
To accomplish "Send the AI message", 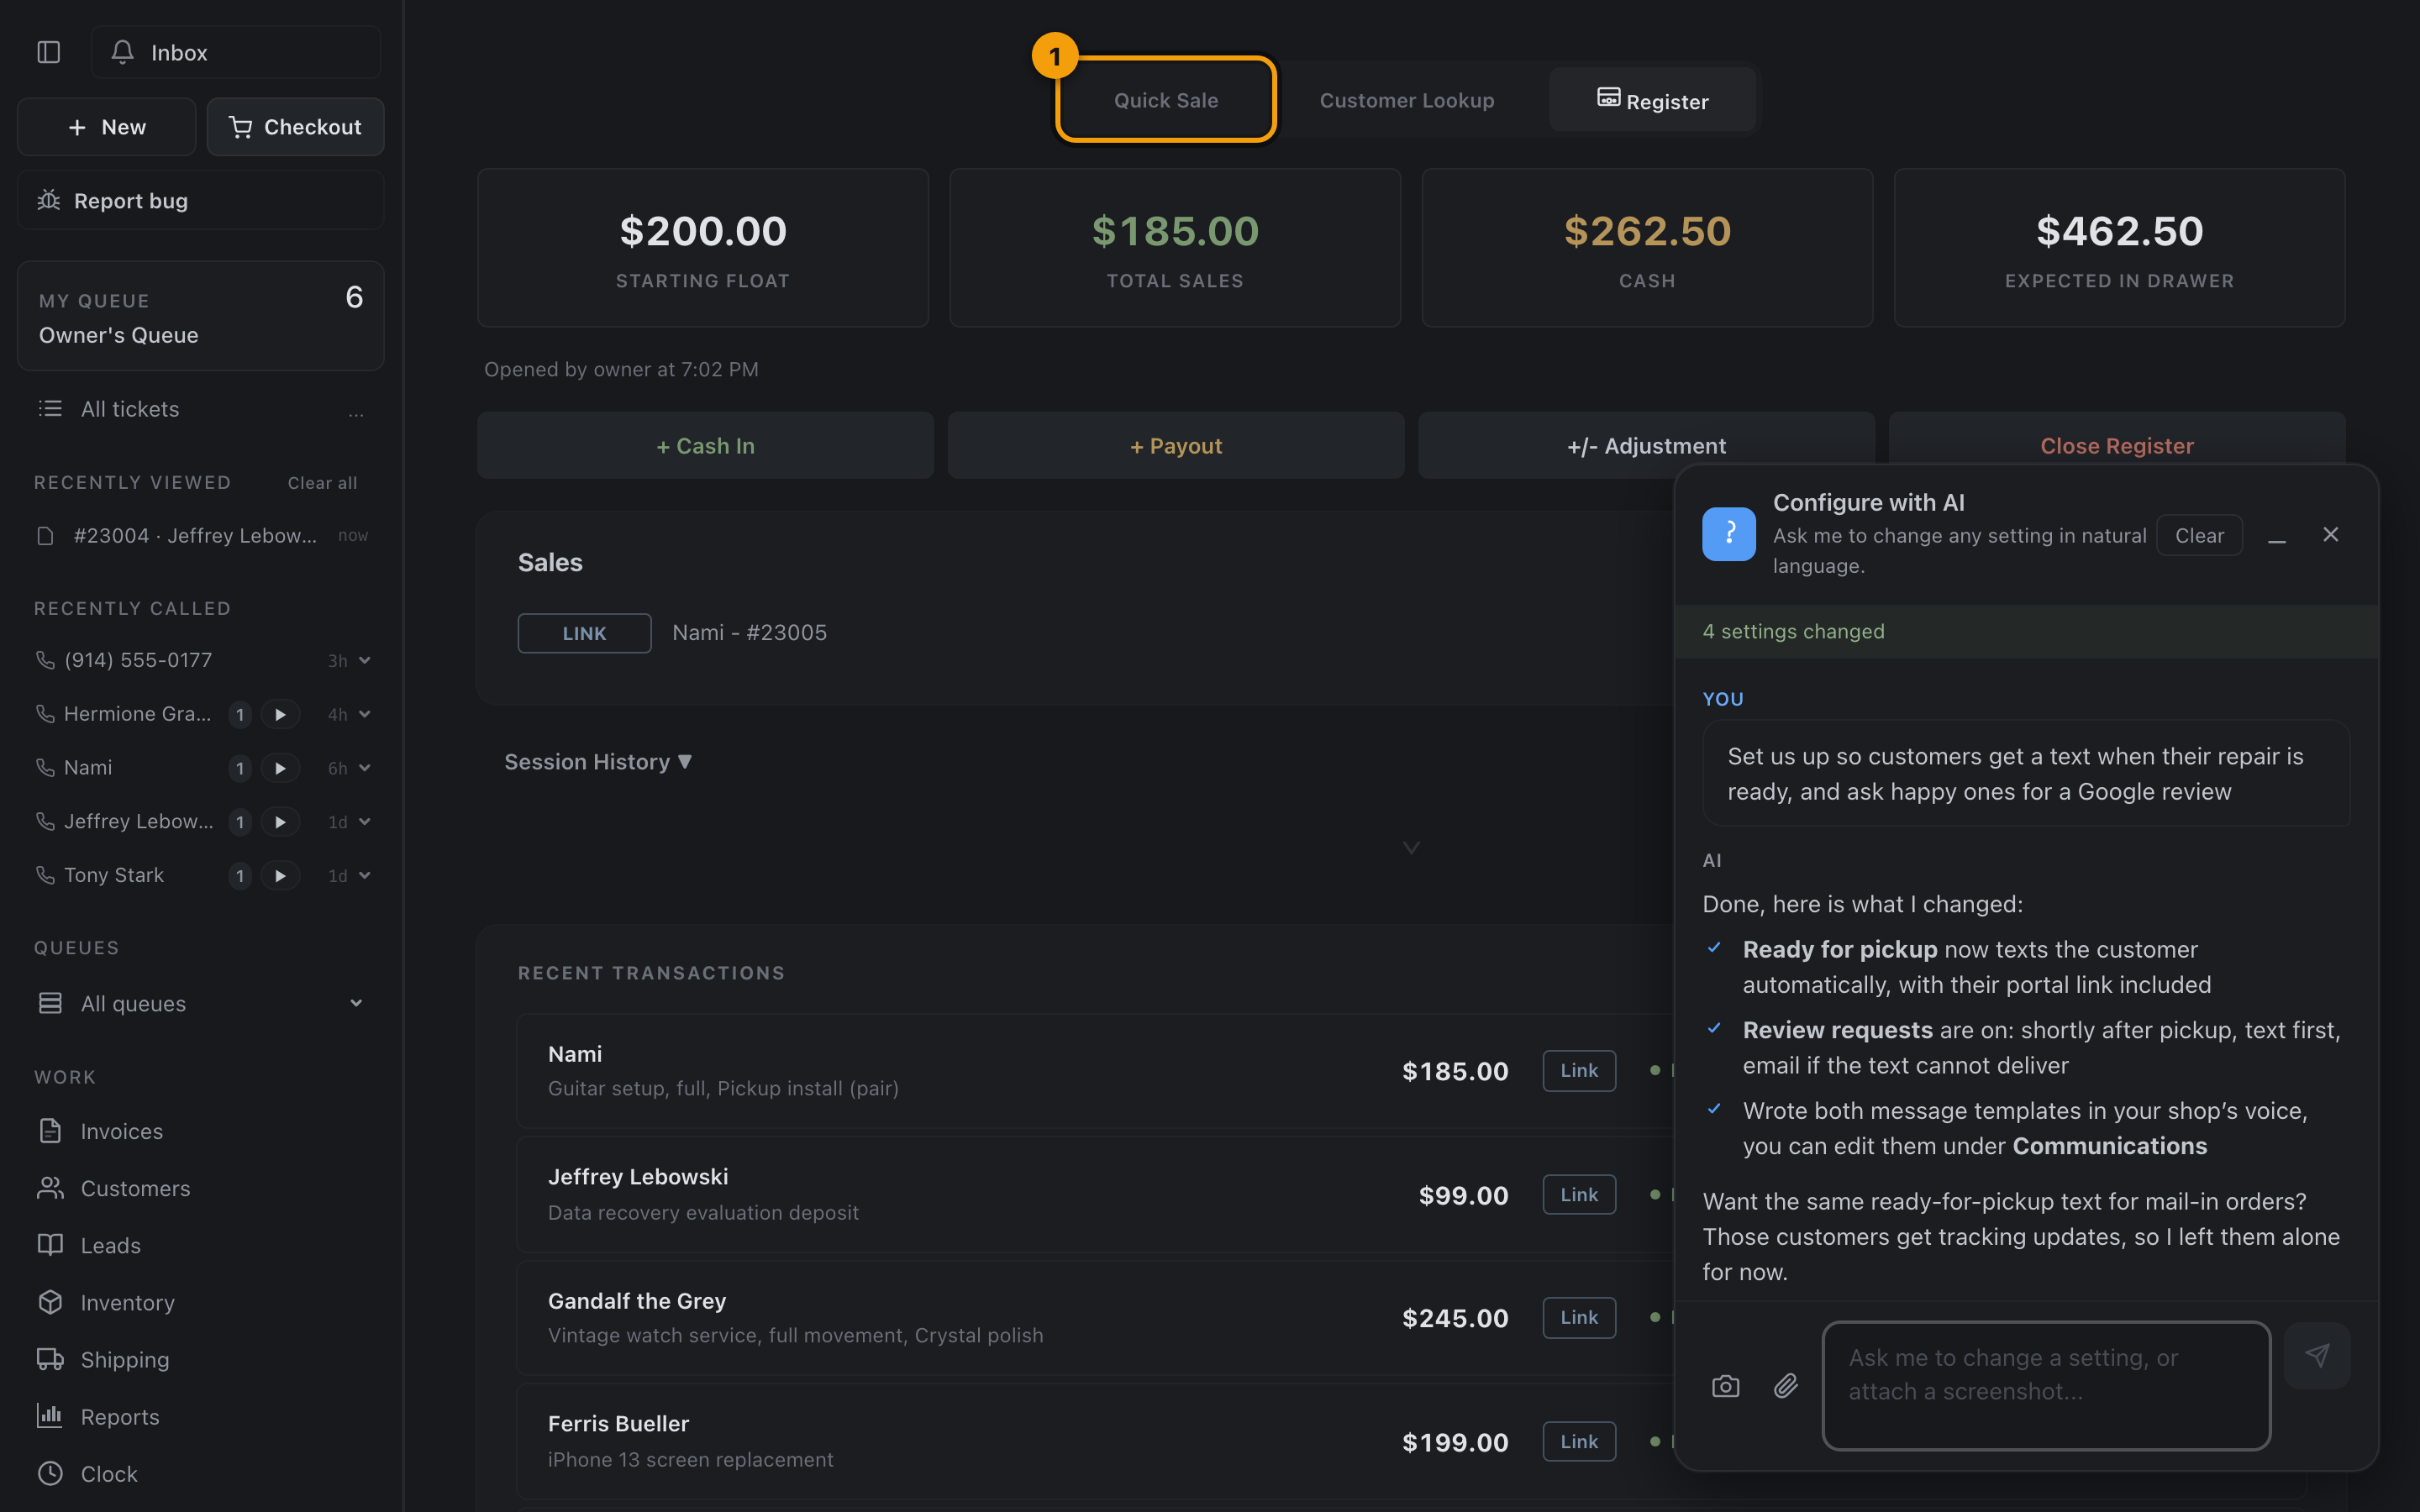I will click(x=2317, y=1356).
